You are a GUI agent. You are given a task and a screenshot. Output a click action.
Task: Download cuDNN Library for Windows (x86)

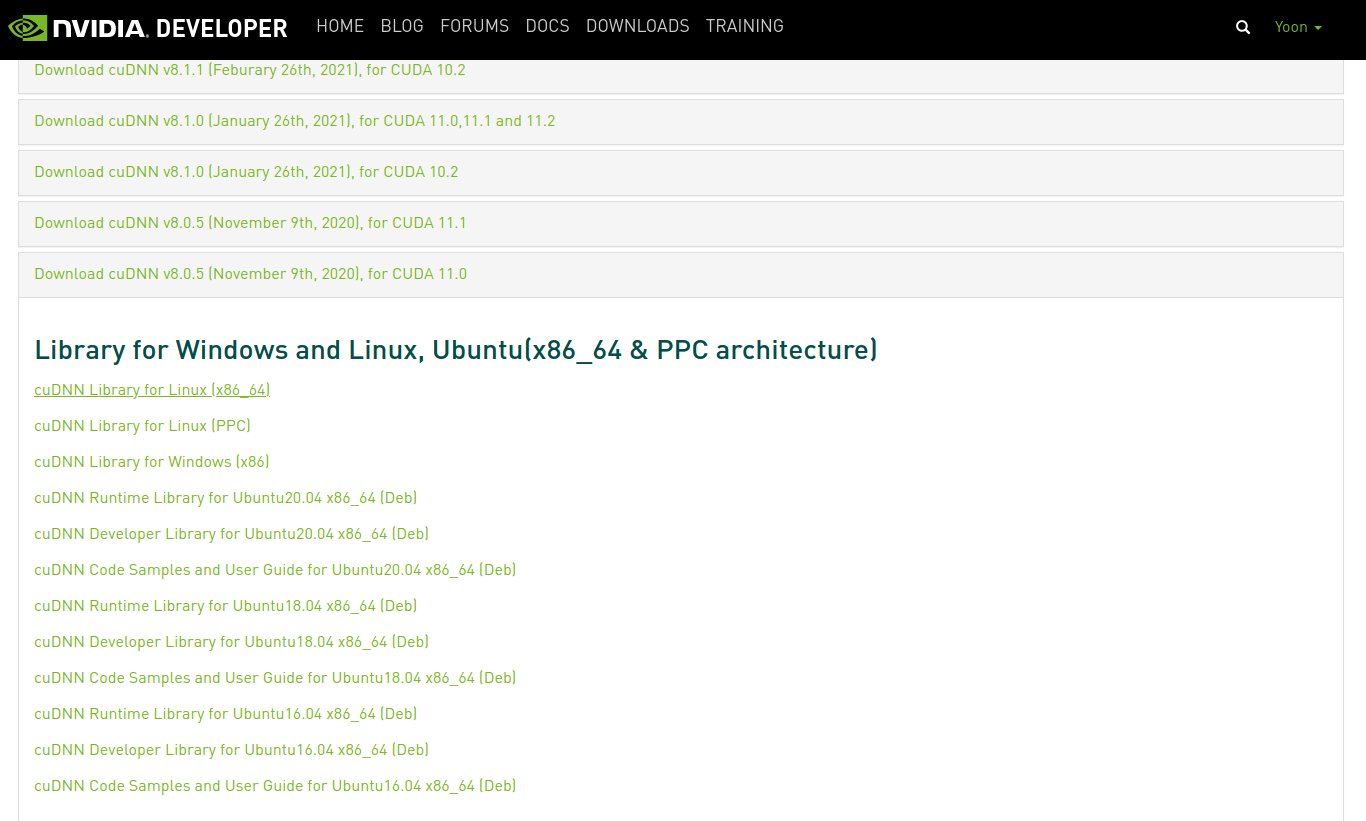pyautogui.click(x=152, y=462)
